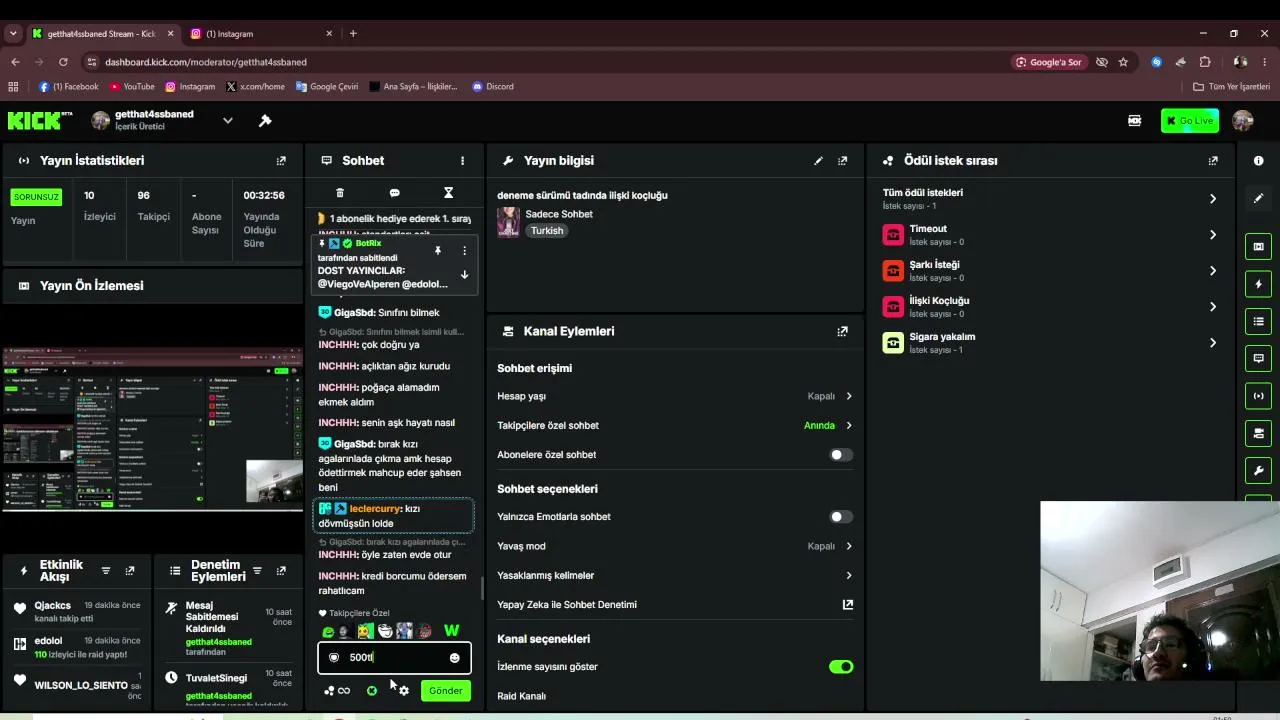Screen dimensions: 1280x720
Task: Expand Şarkı İsteği reward requests
Action: tap(1213, 271)
